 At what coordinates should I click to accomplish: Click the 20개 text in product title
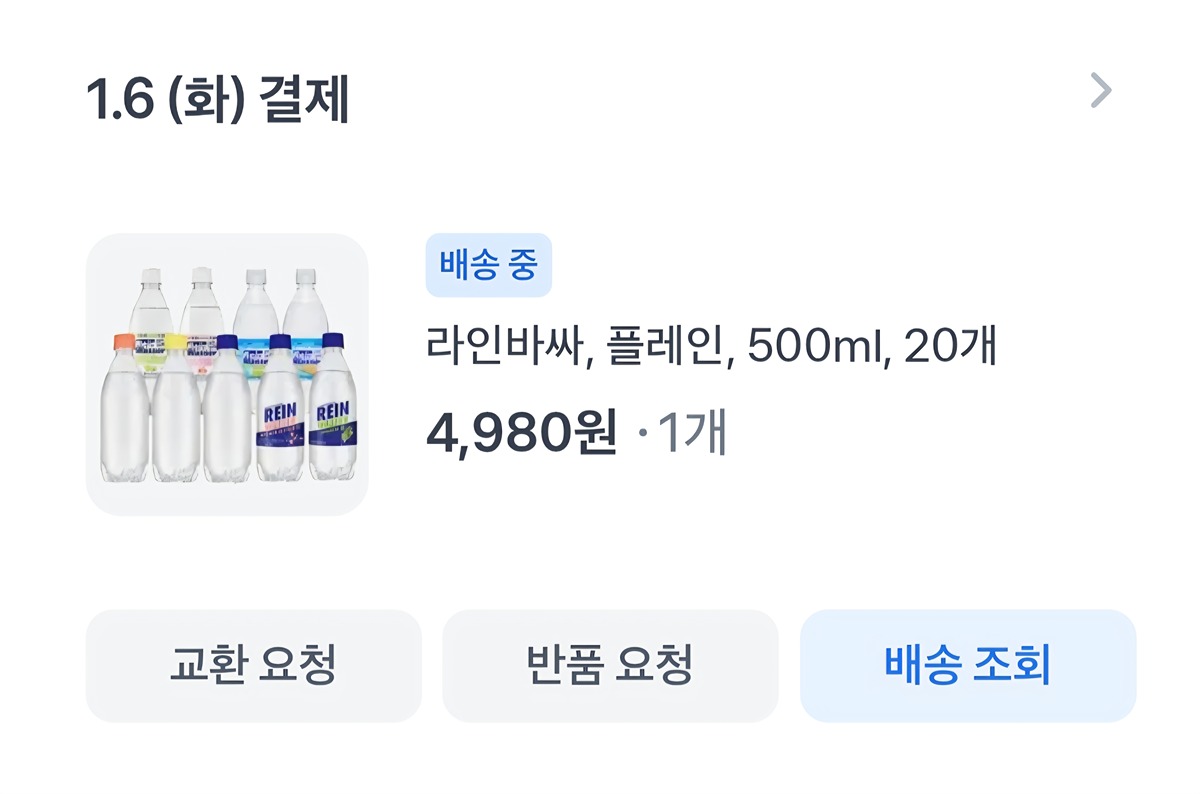(950, 348)
